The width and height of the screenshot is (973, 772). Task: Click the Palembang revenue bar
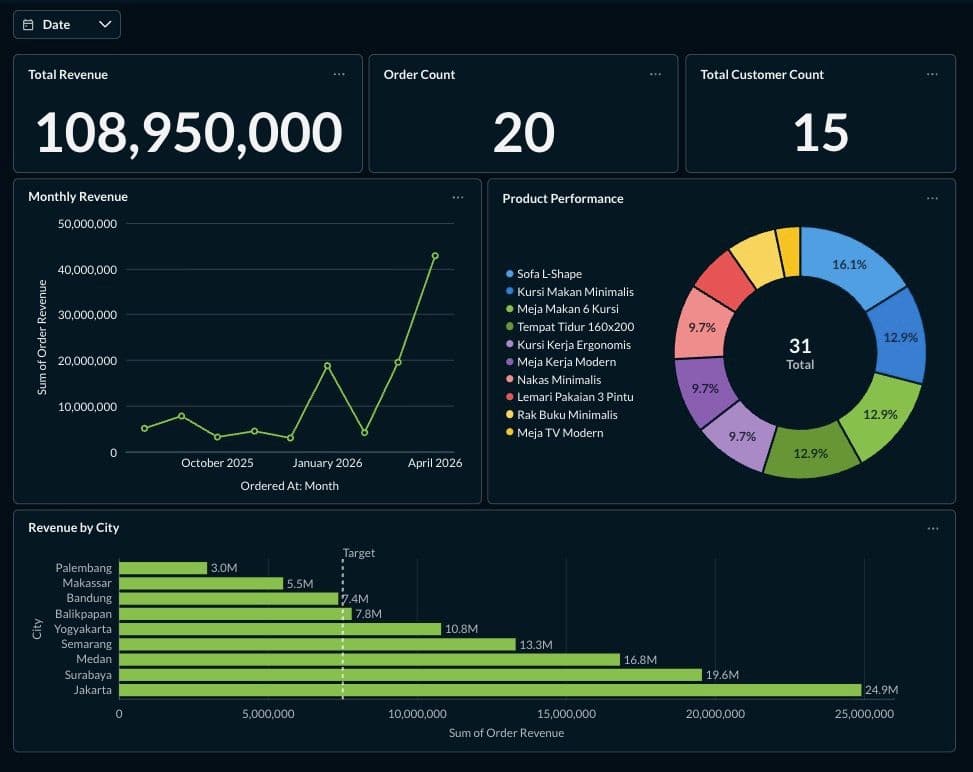pos(163,568)
